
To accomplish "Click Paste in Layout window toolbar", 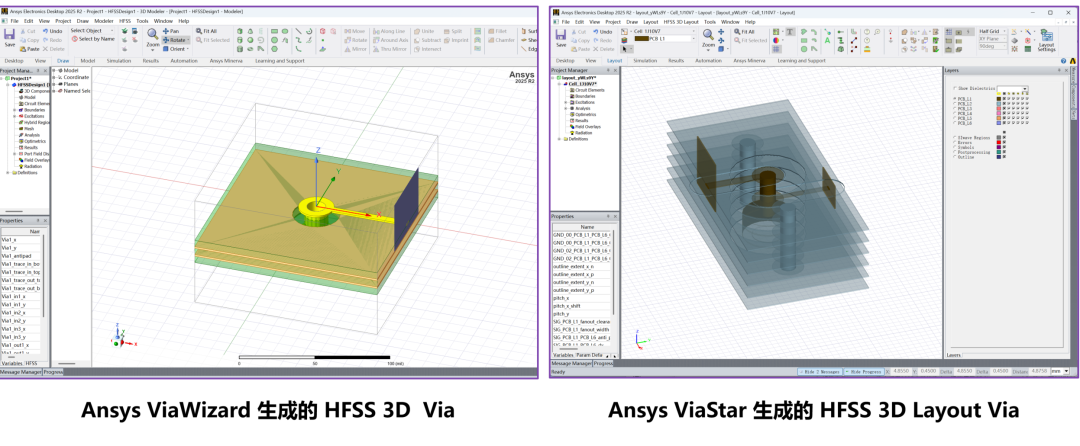I will (581, 49).
